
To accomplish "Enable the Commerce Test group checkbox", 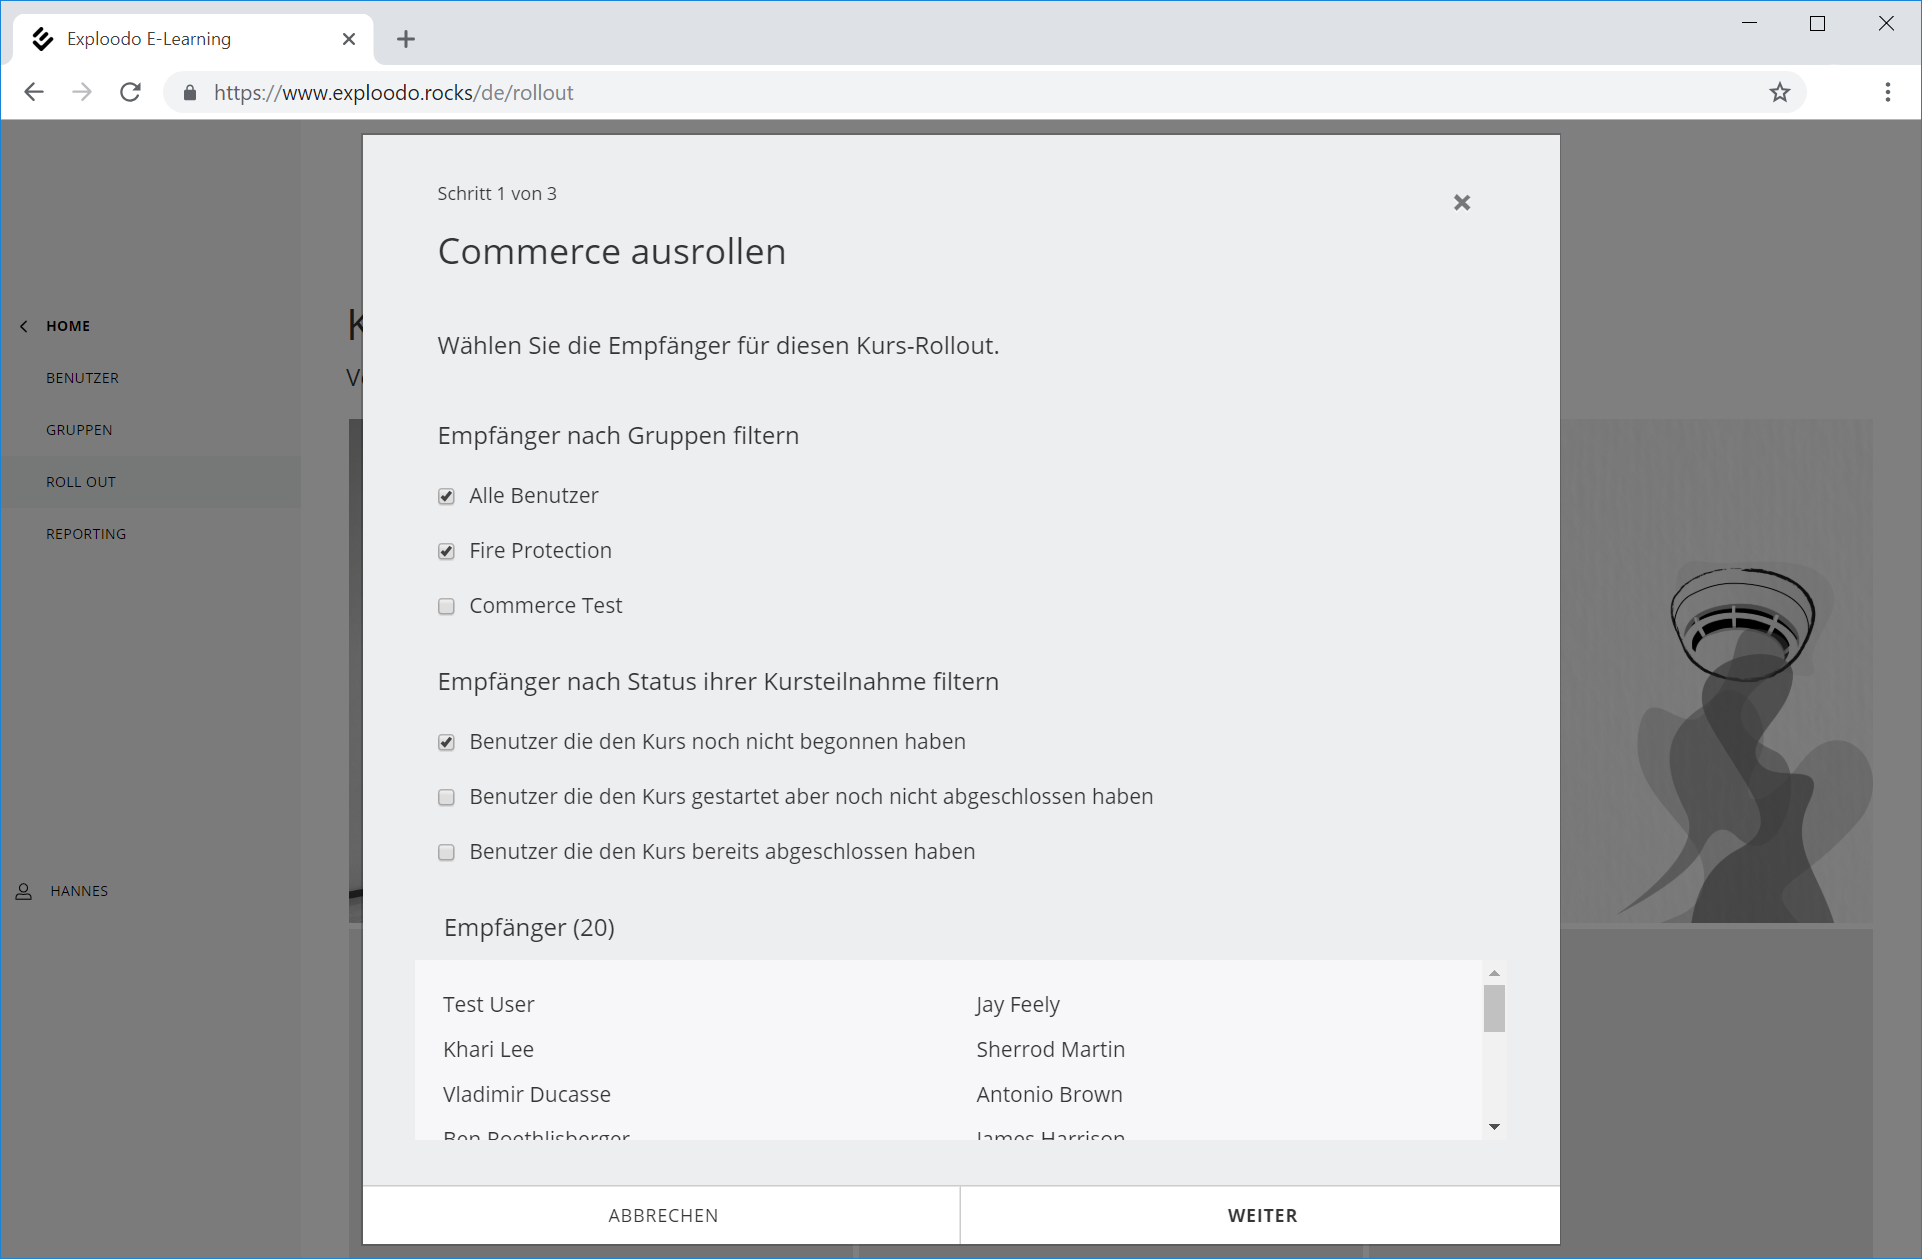I will (x=446, y=606).
